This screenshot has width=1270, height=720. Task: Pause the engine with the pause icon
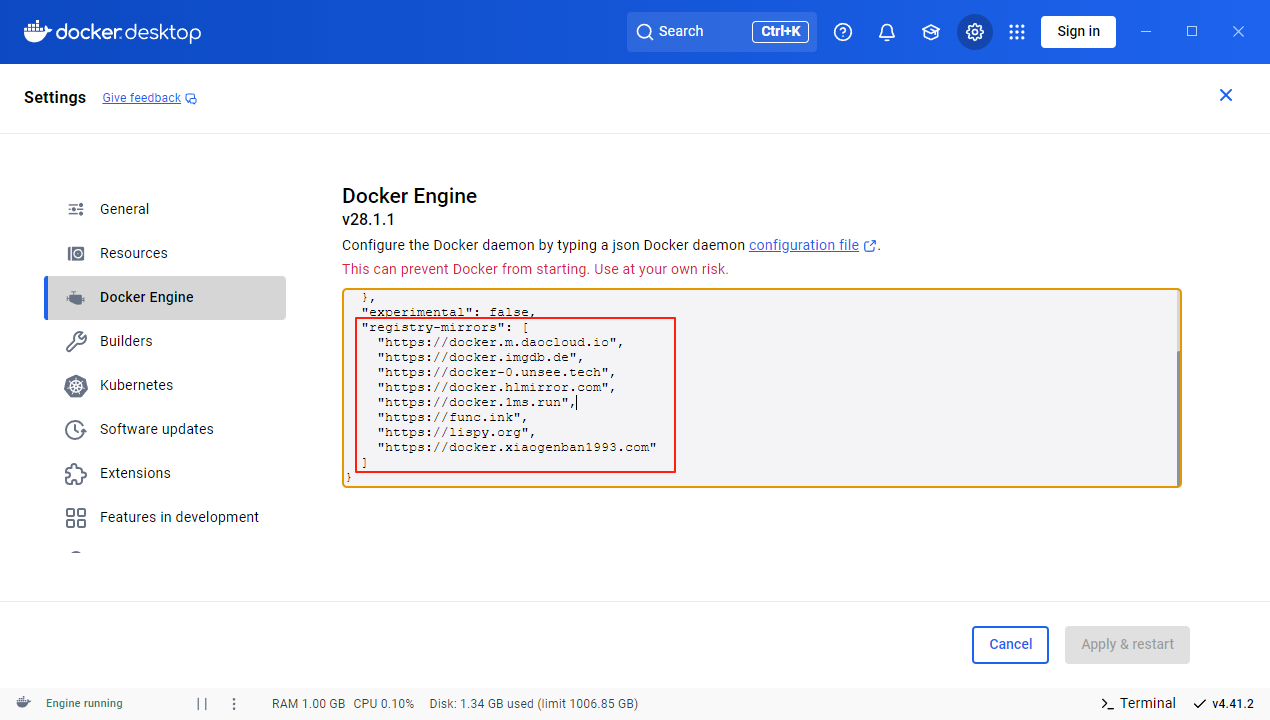tap(202, 704)
